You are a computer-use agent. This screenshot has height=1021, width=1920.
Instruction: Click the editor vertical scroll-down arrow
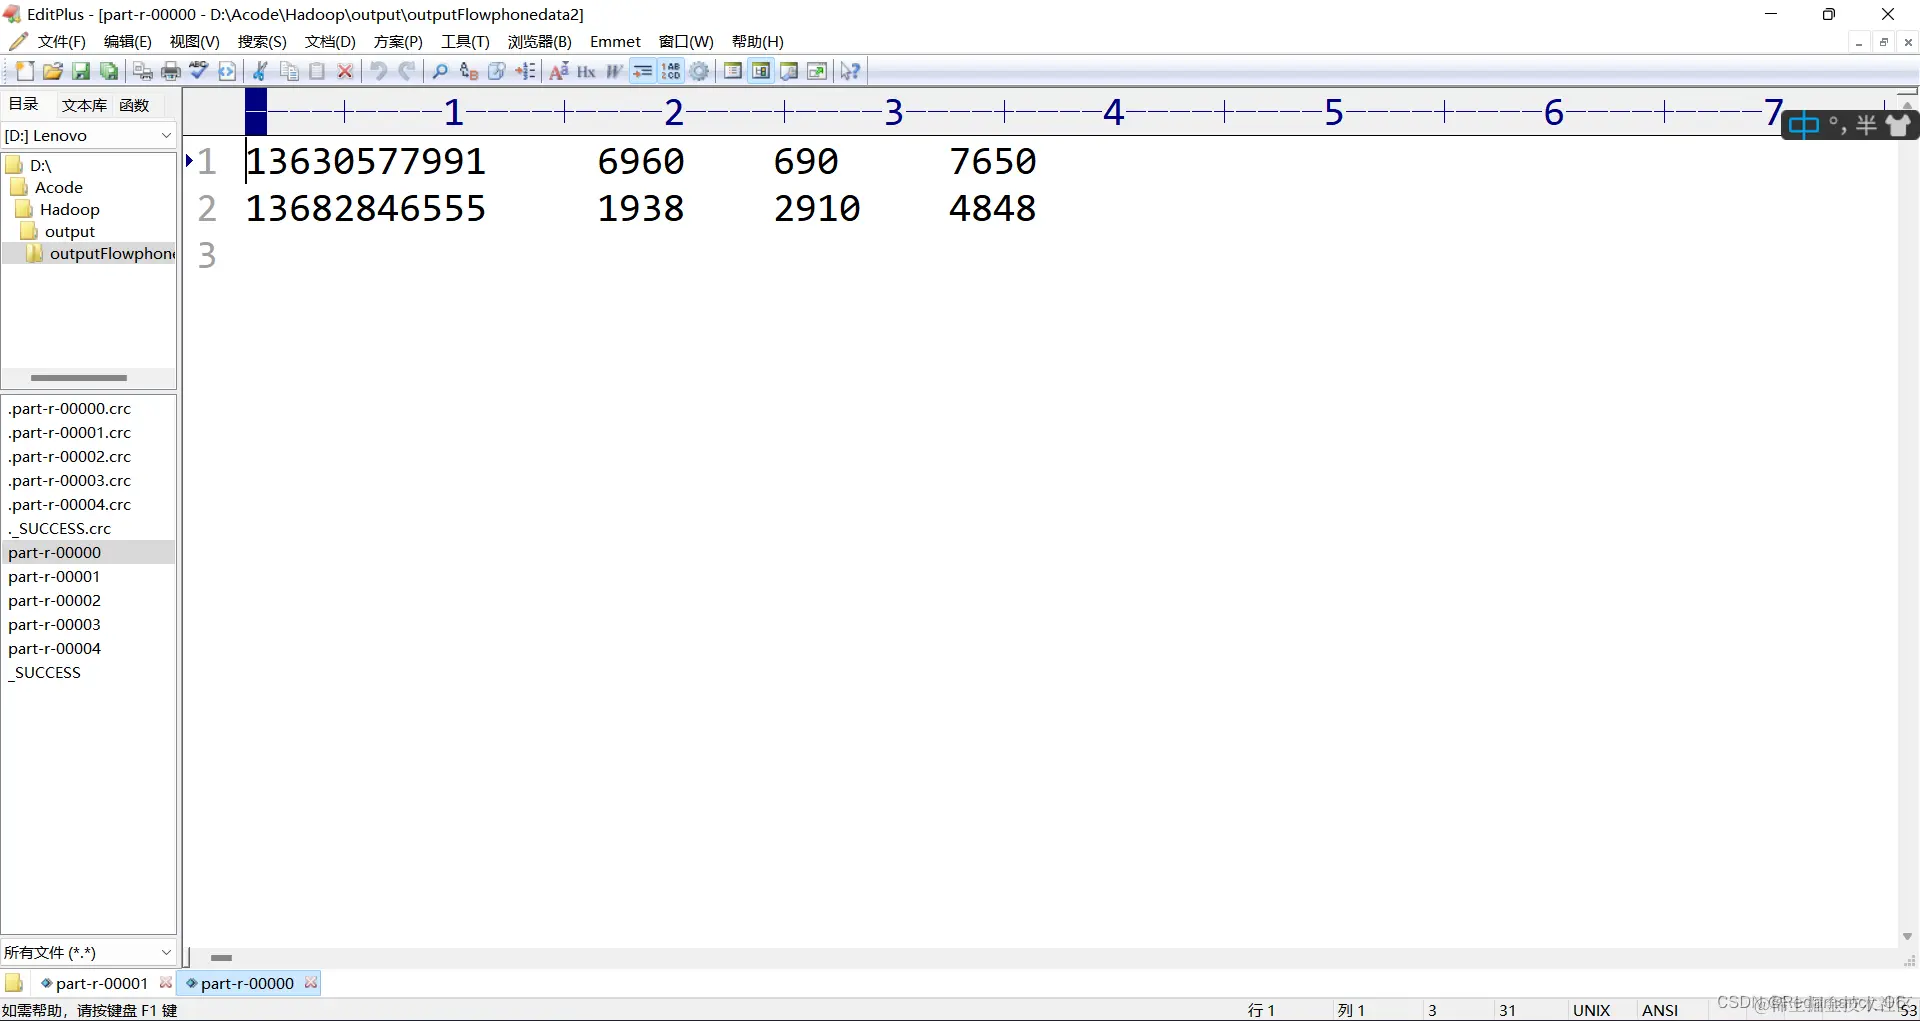1907,937
